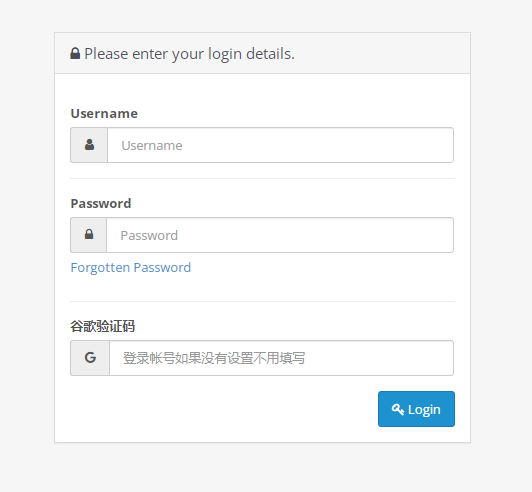Click the key icon on the Login button
Viewport: 532px width, 492px height.
398,409
